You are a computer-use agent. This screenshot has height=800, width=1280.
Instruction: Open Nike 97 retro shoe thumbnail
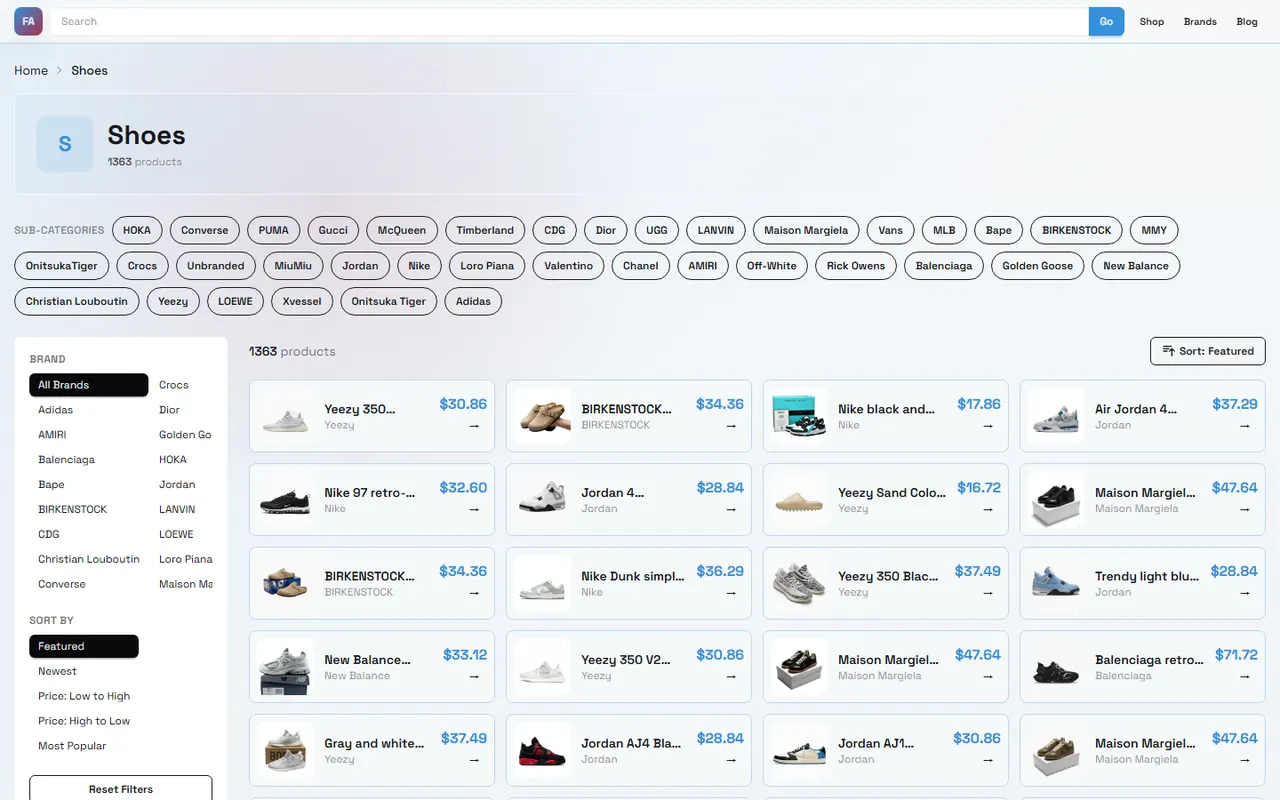click(x=285, y=500)
